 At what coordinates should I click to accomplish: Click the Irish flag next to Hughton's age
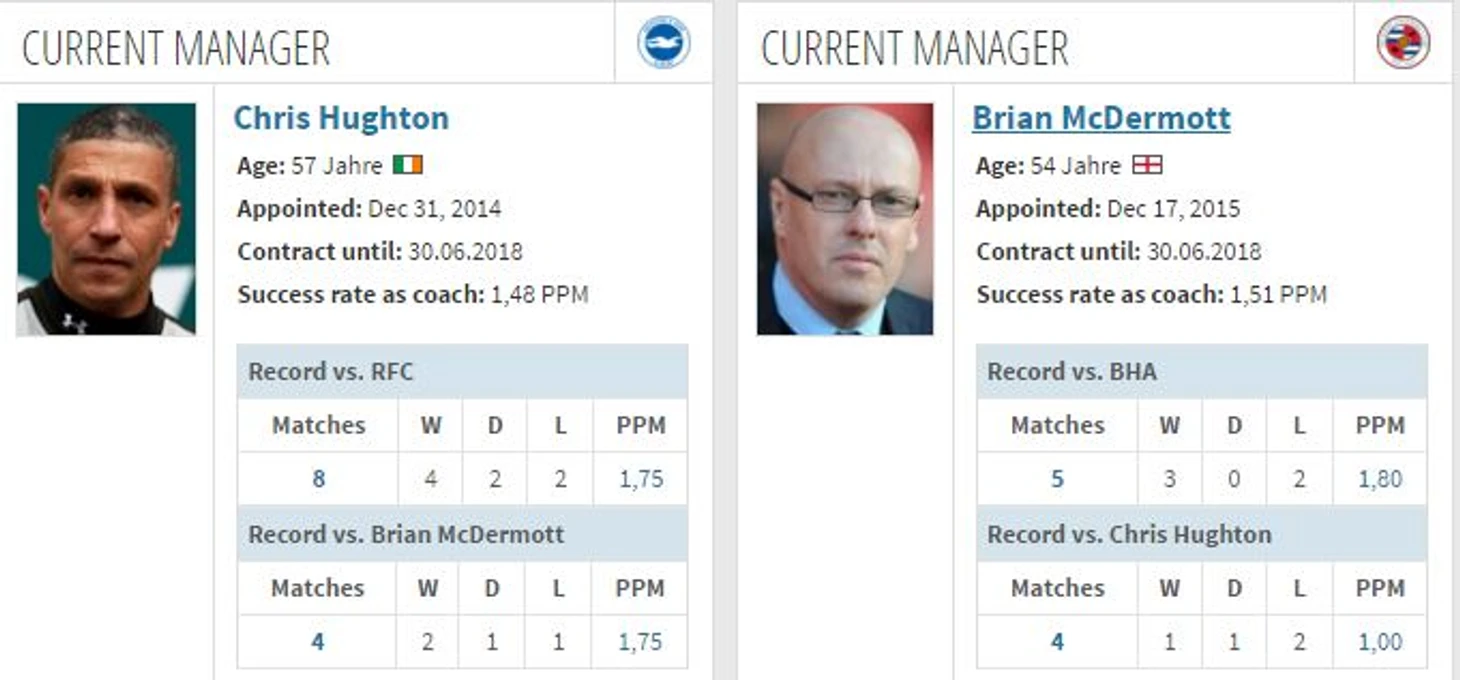pyautogui.click(x=408, y=165)
